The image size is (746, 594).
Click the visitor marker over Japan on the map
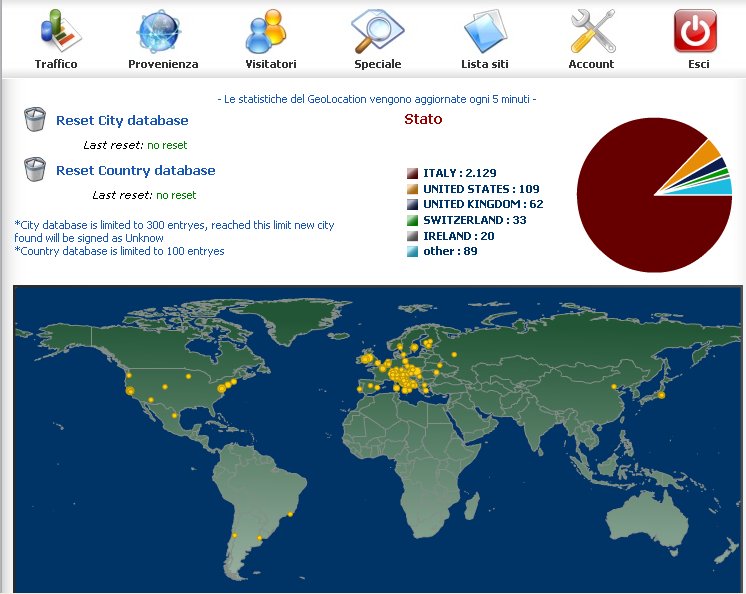coord(661,395)
